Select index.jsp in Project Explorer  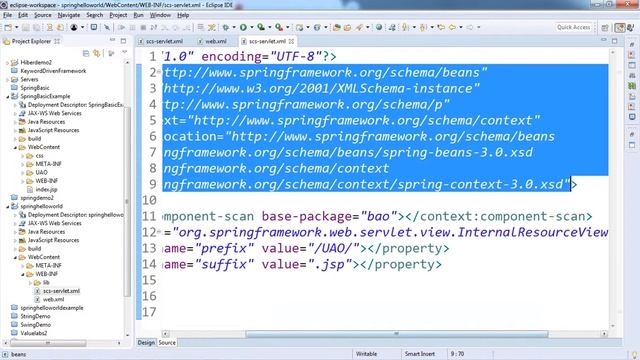[47, 189]
